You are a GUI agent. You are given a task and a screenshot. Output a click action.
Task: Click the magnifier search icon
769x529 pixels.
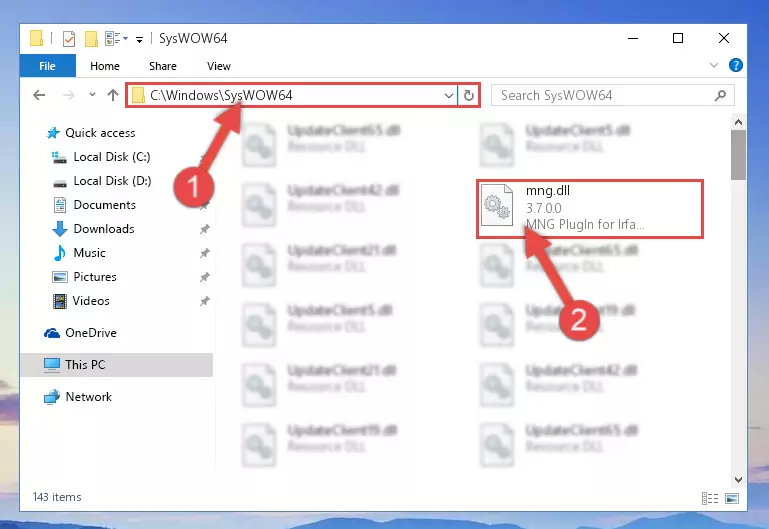pos(720,95)
